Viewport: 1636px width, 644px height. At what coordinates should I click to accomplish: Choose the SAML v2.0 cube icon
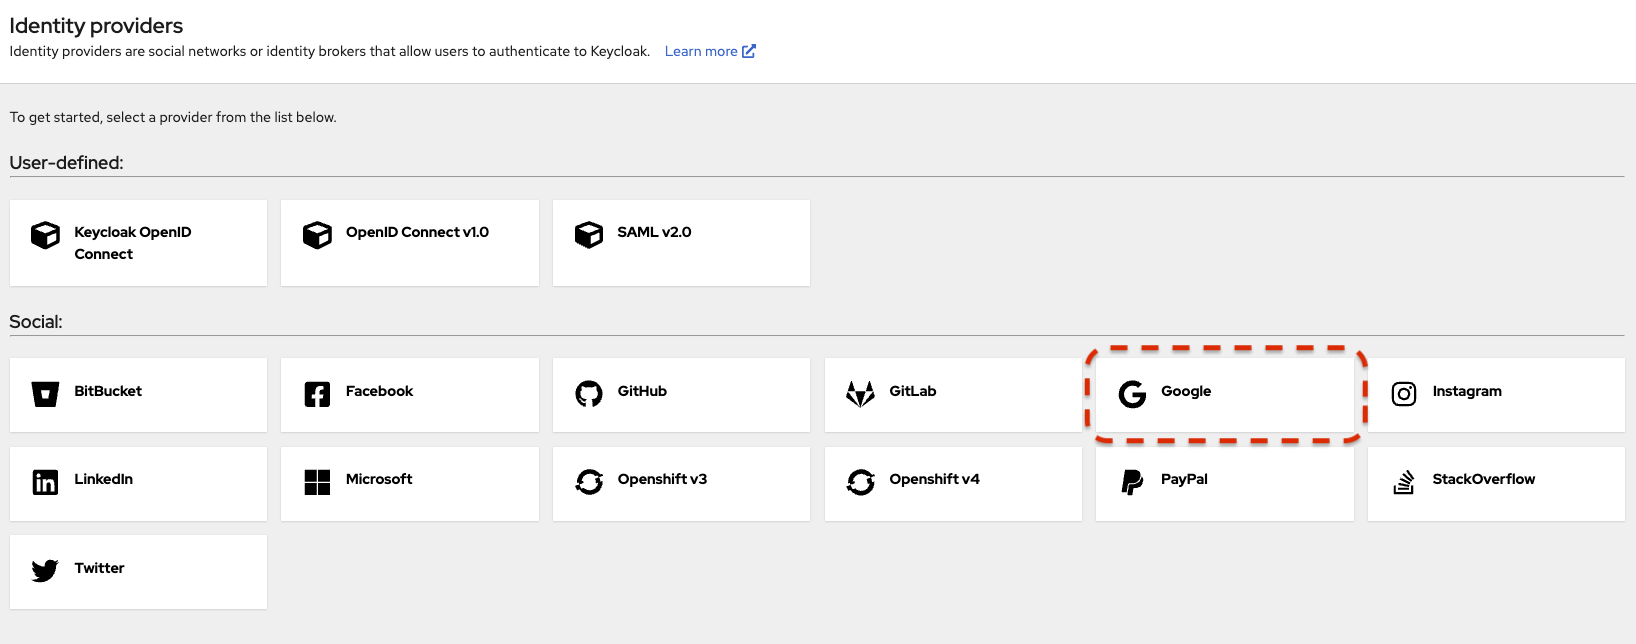(x=589, y=235)
